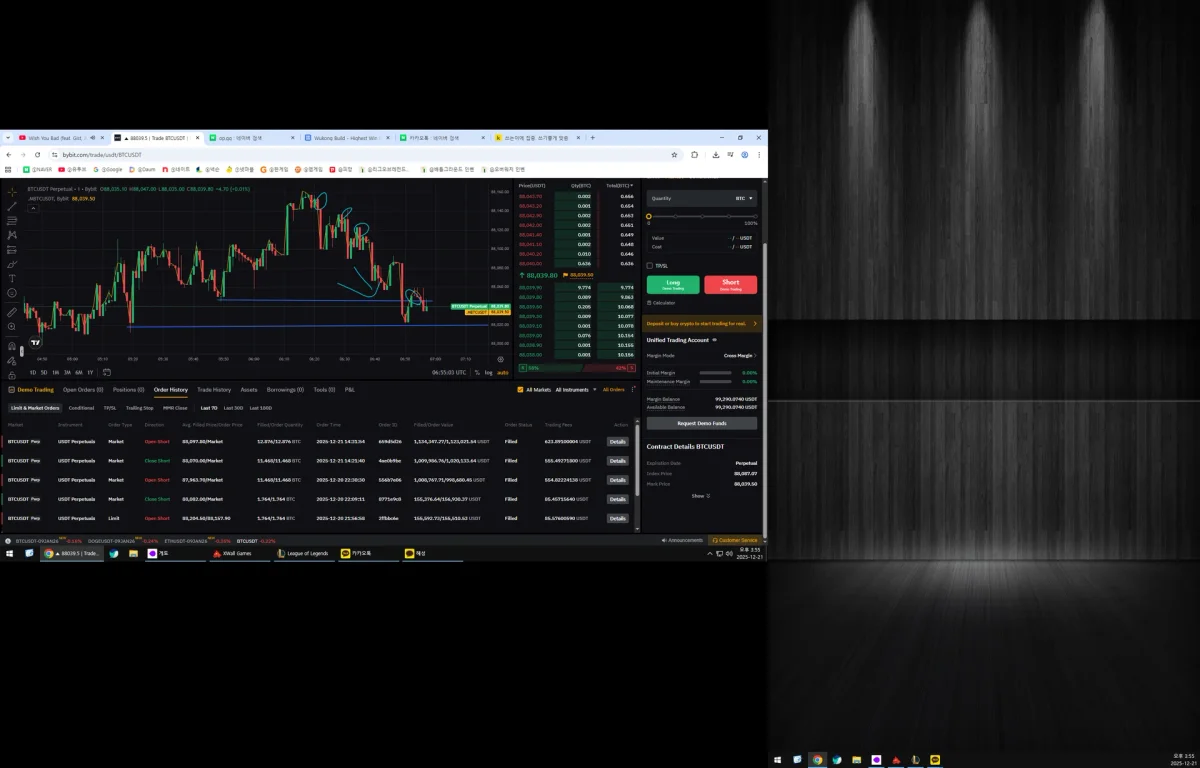Toggle the magnet mode icon
Image resolution: width=1200 pixels, height=768 pixels.
(x=12, y=346)
